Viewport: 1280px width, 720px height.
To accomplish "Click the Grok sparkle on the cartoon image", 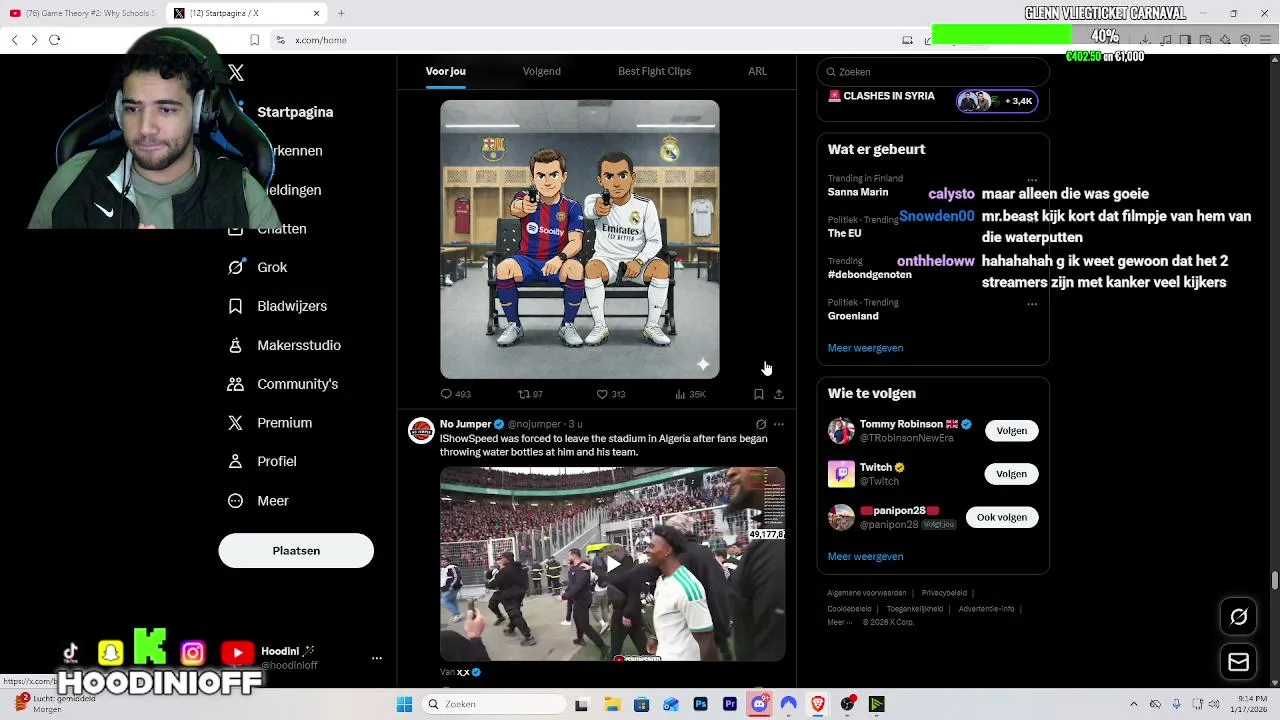I will 703,364.
